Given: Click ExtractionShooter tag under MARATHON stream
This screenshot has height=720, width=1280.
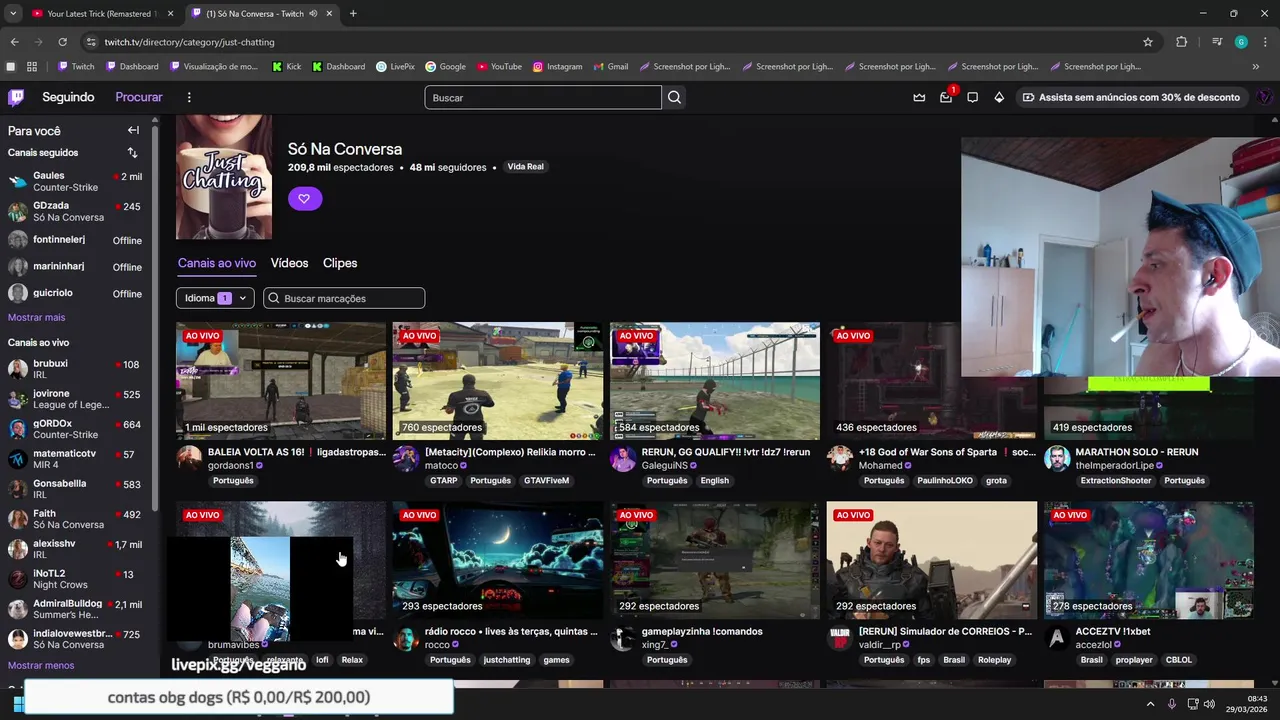Looking at the screenshot, I should coord(1116,480).
